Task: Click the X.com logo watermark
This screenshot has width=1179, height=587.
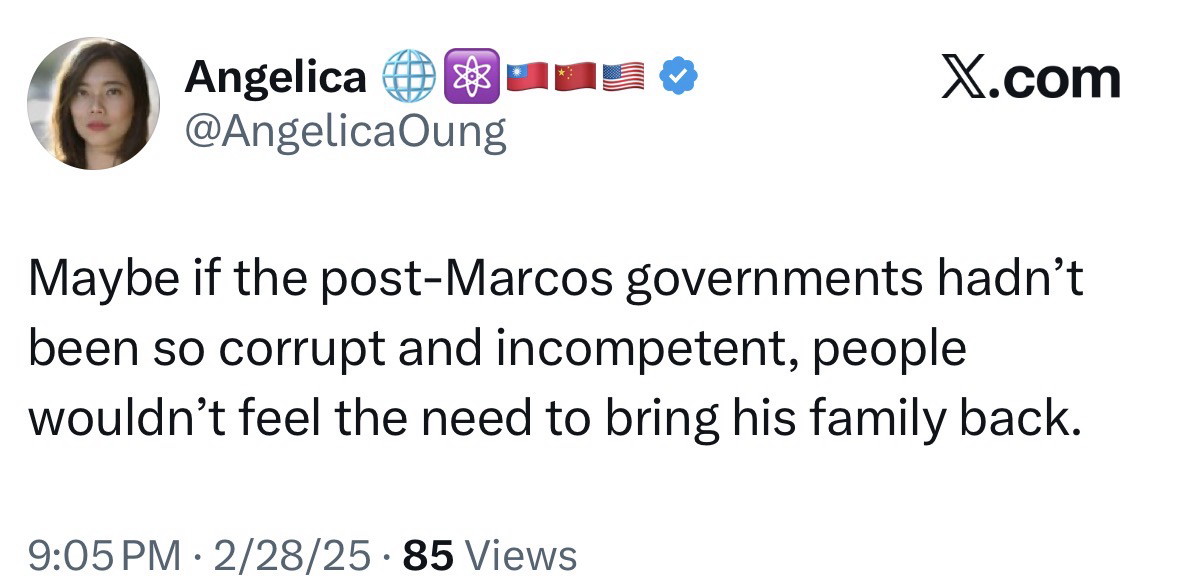Action: (x=1031, y=78)
